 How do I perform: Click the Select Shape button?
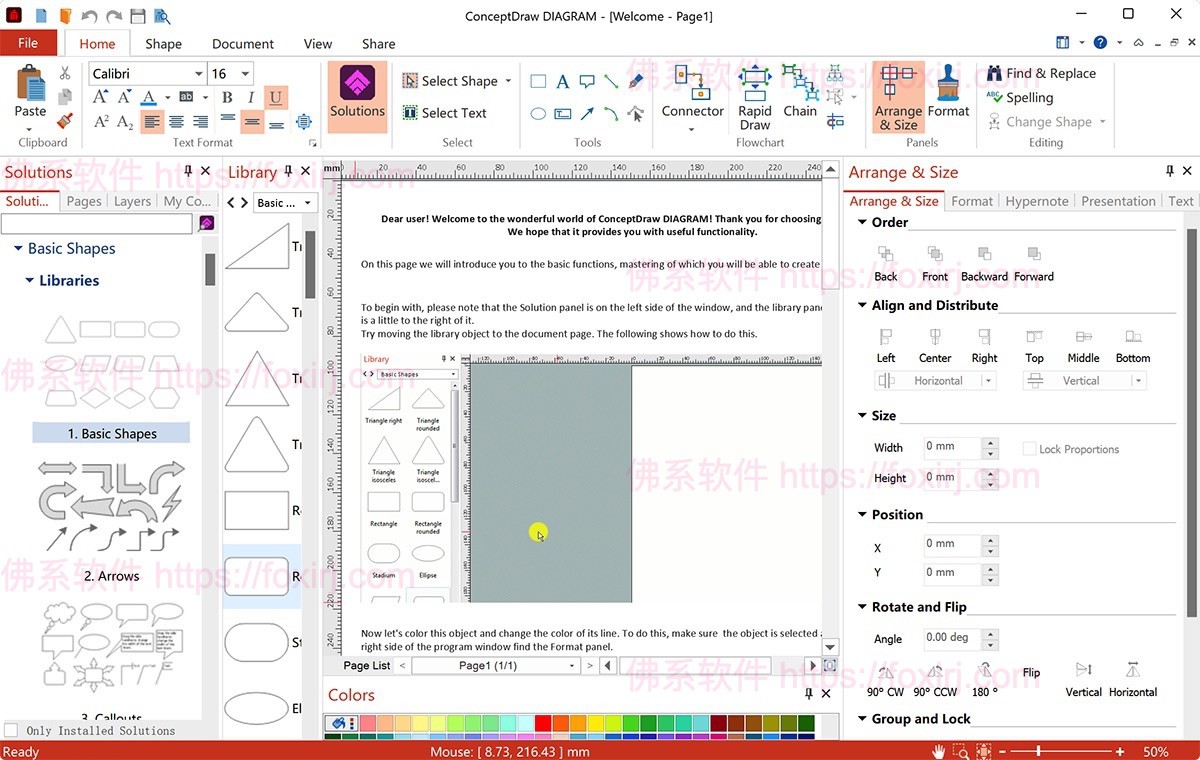point(455,80)
